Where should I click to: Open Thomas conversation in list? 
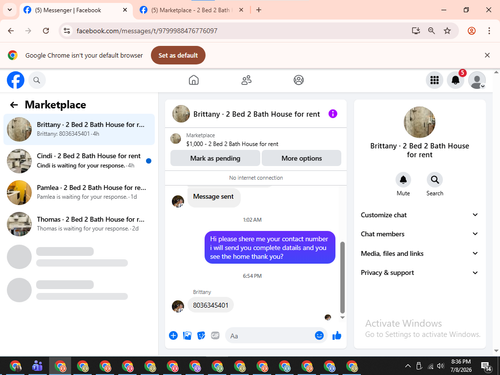point(79,224)
